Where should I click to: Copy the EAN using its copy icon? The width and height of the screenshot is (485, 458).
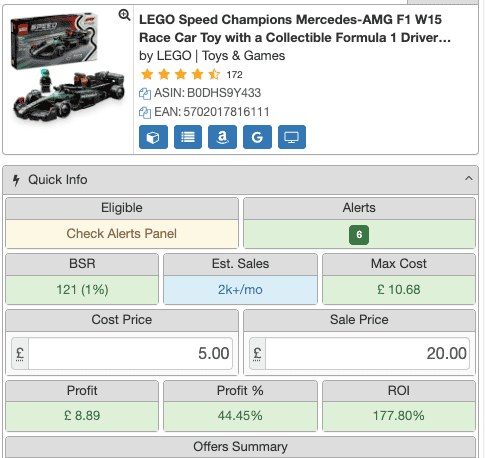145,113
